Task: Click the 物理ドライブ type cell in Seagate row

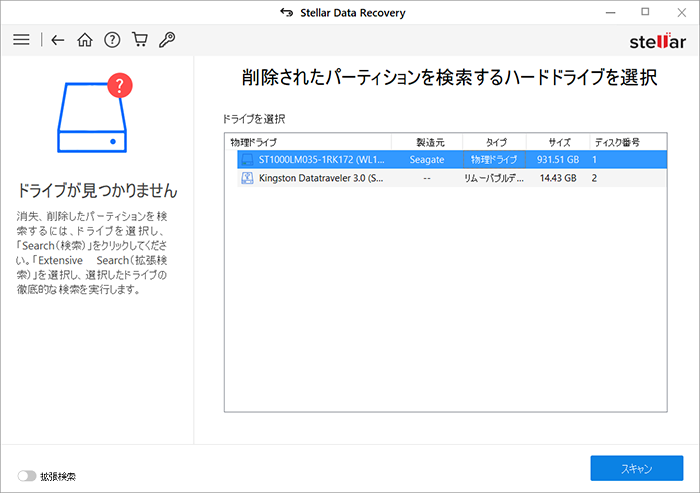Action: (x=494, y=160)
